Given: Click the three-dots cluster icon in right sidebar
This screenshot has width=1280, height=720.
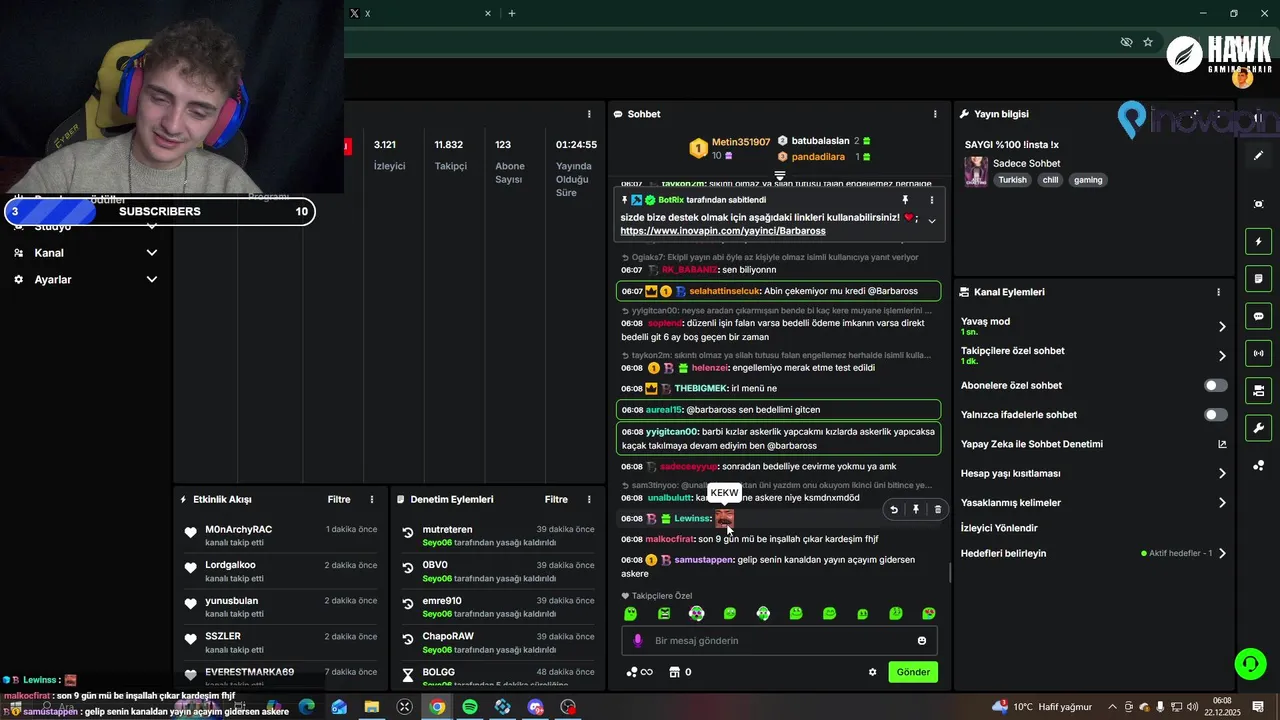Looking at the screenshot, I should (1259, 465).
